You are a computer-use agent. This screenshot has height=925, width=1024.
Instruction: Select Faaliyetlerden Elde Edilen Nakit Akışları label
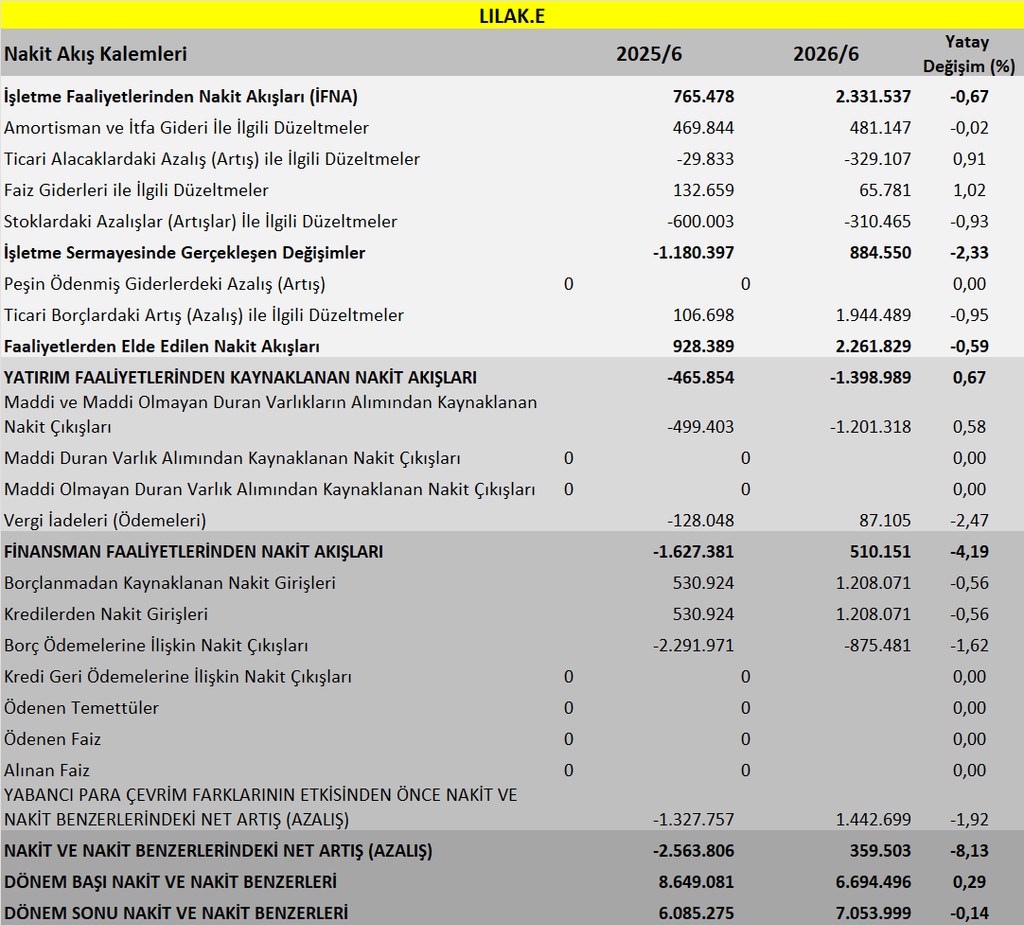(x=161, y=347)
